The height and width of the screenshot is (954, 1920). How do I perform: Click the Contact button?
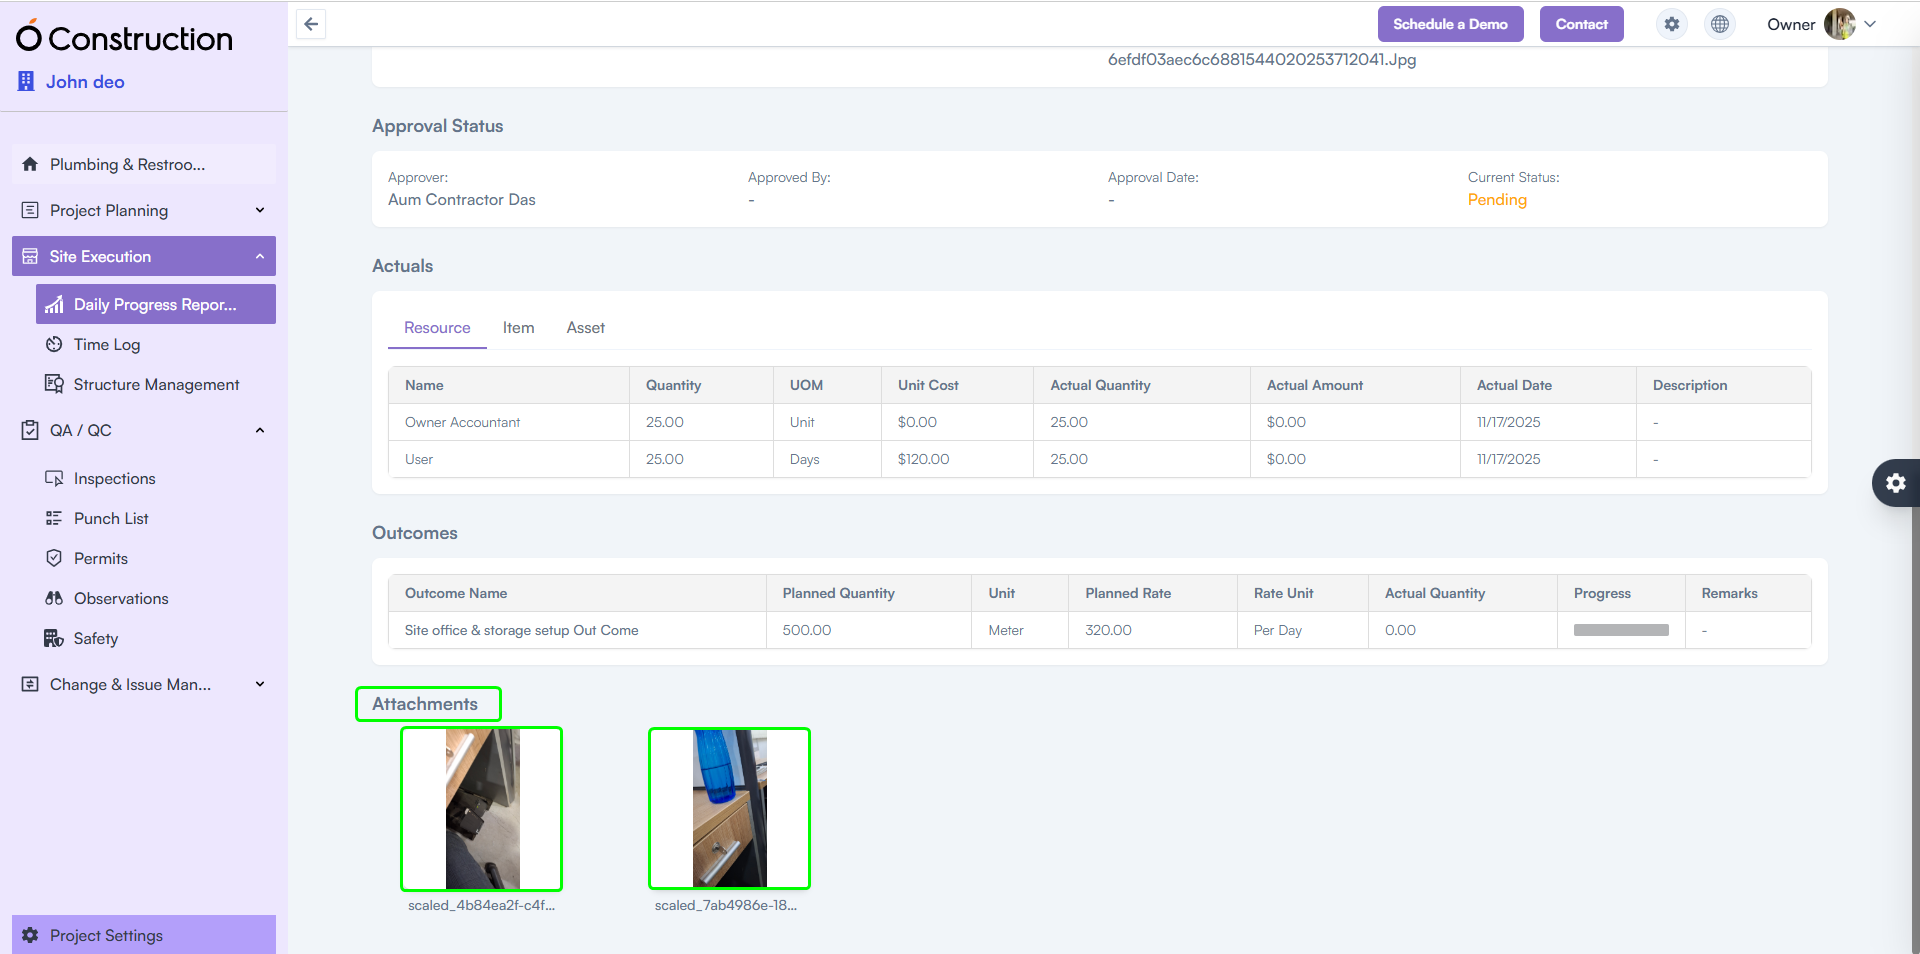1581,24
